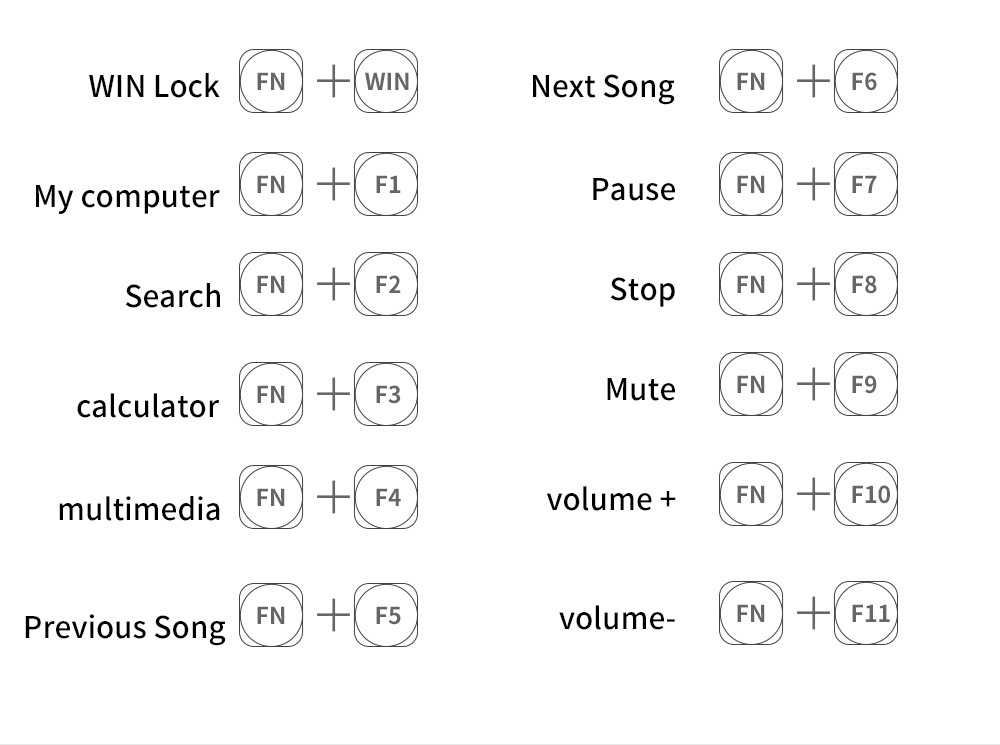Screen dimensions: 1000x745
Task: Click the F11 key icon
Action: click(x=865, y=613)
